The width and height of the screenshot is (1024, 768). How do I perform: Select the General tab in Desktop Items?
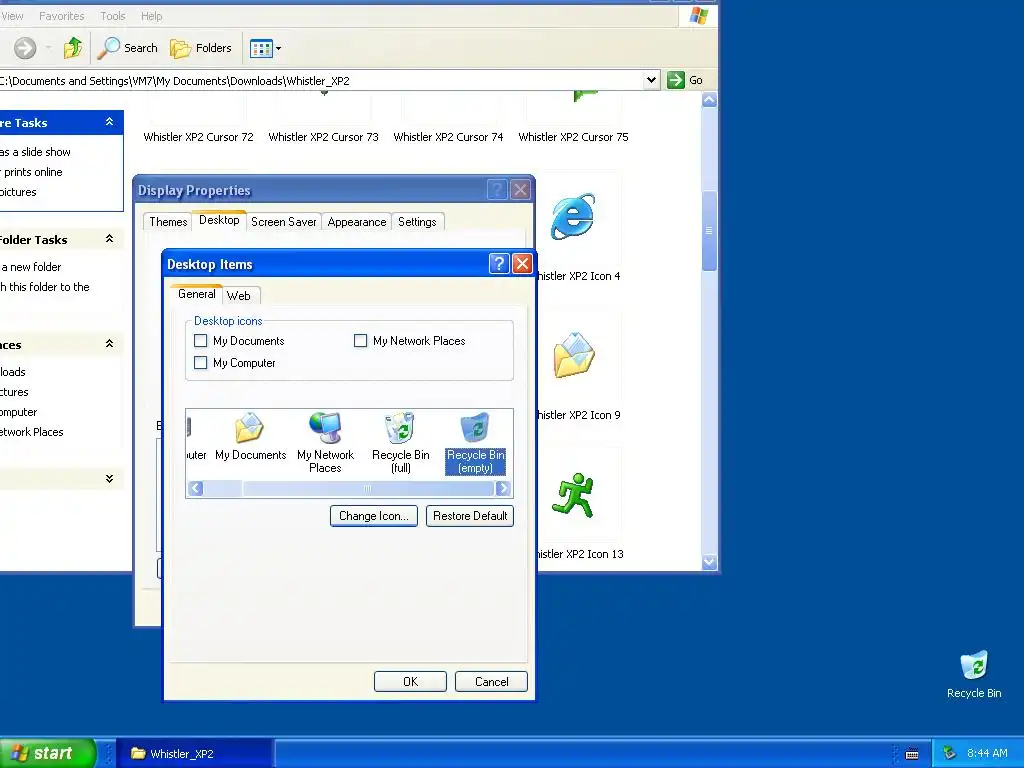click(x=197, y=294)
